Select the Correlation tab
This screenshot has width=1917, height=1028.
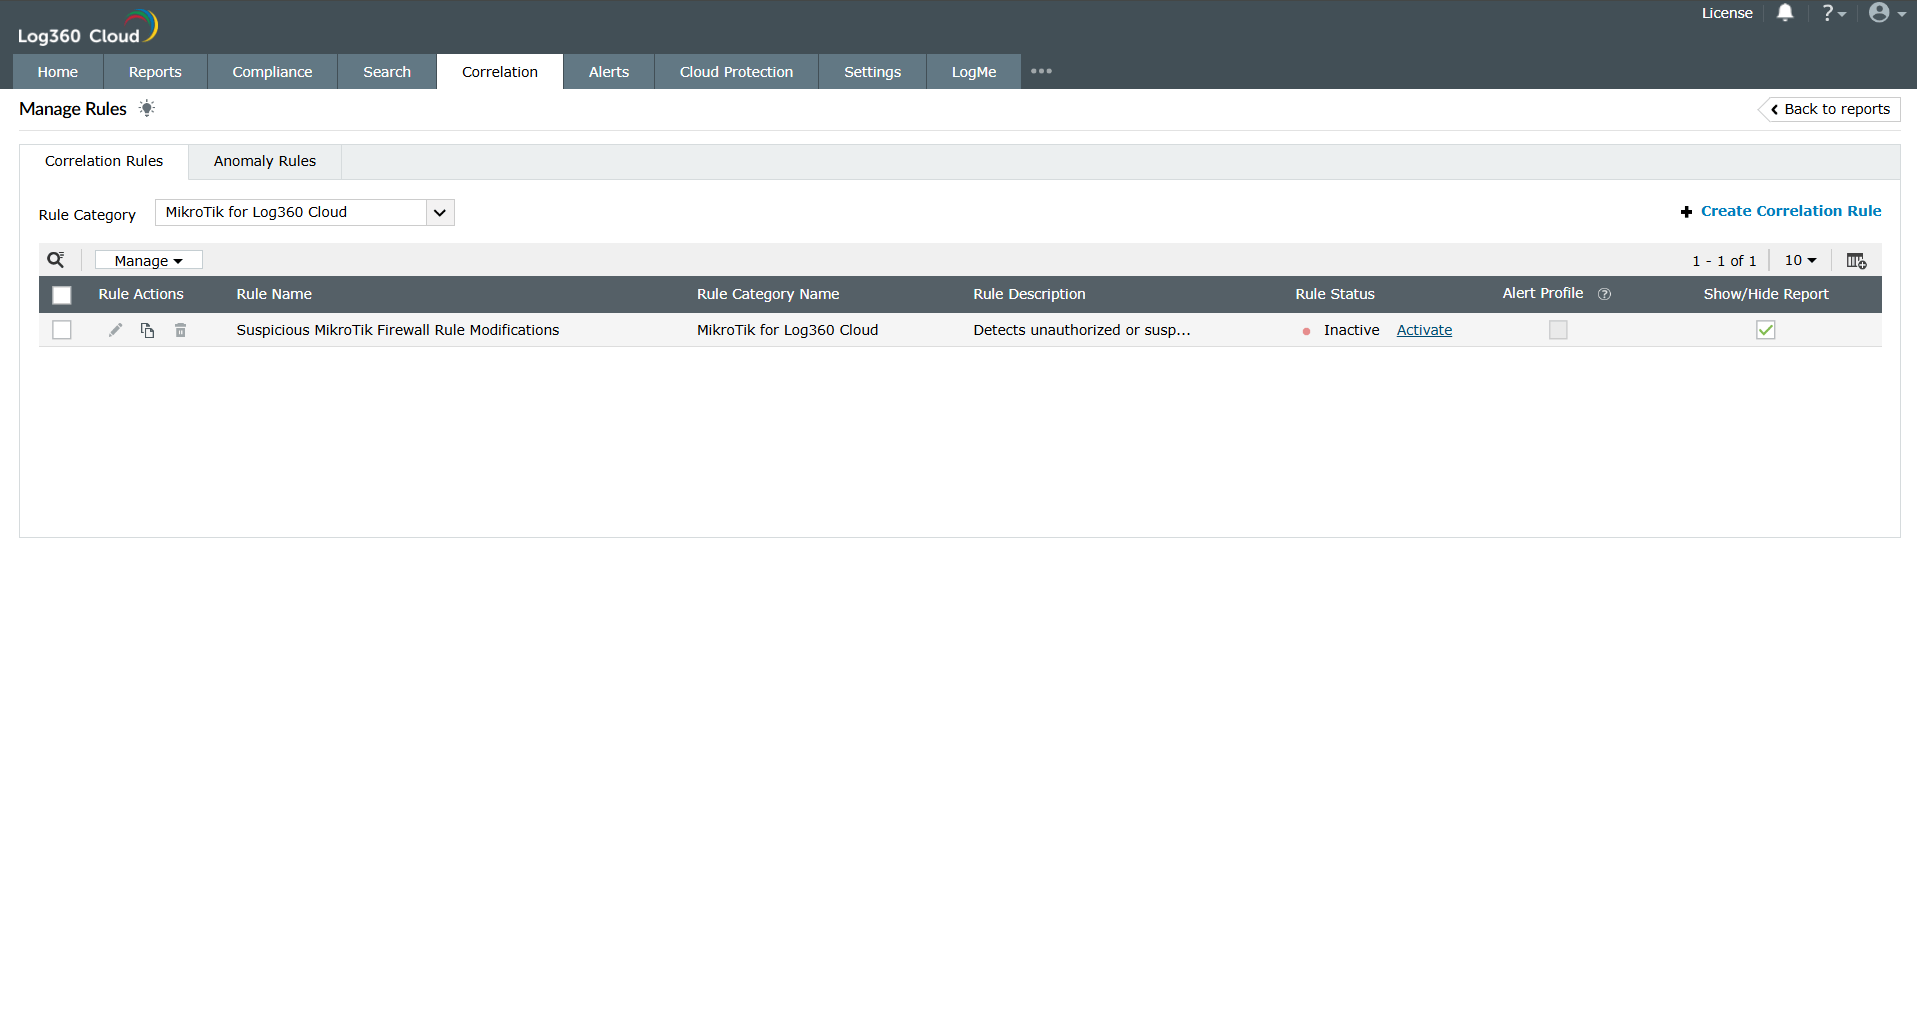pyautogui.click(x=500, y=72)
